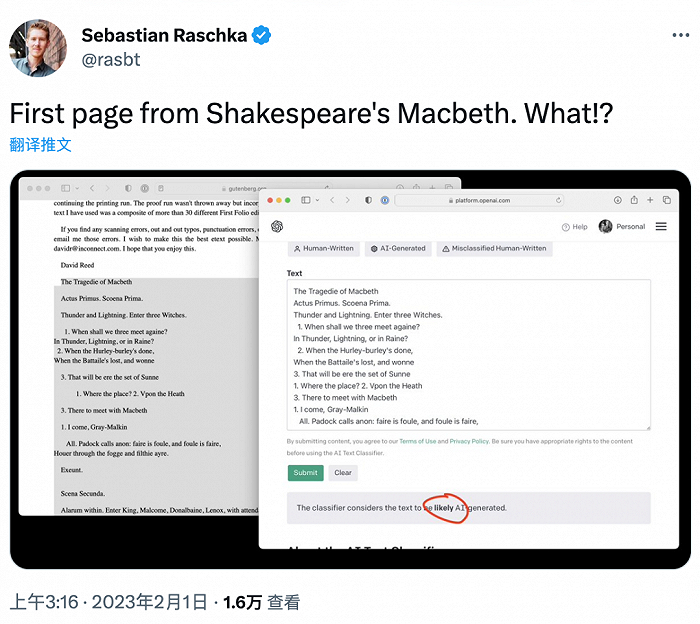Open the Terms of Use link
This screenshot has width=700, height=624.
point(420,441)
